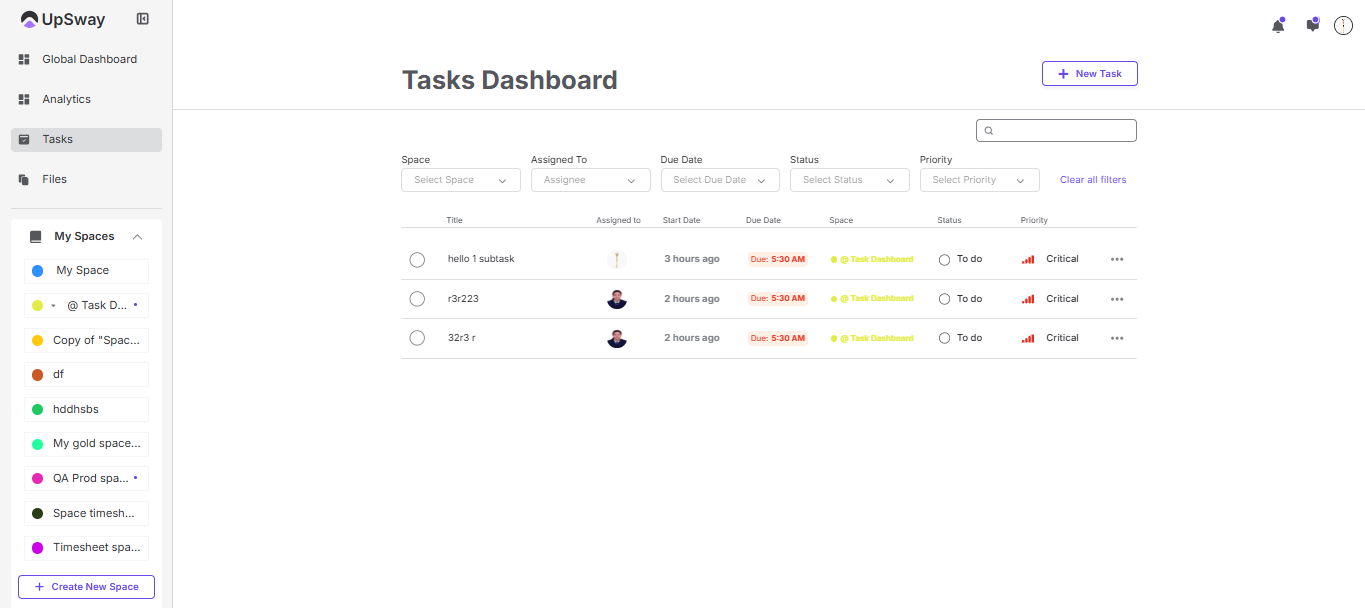Open the Select Space filter dropdown
Screen dimensions: 1365x608
(461, 180)
